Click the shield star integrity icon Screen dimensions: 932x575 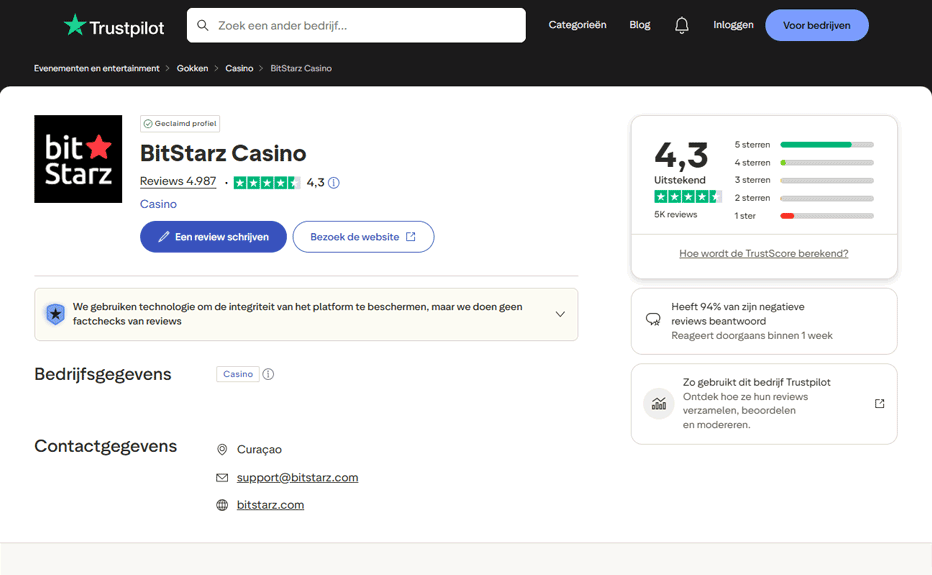click(x=55, y=314)
